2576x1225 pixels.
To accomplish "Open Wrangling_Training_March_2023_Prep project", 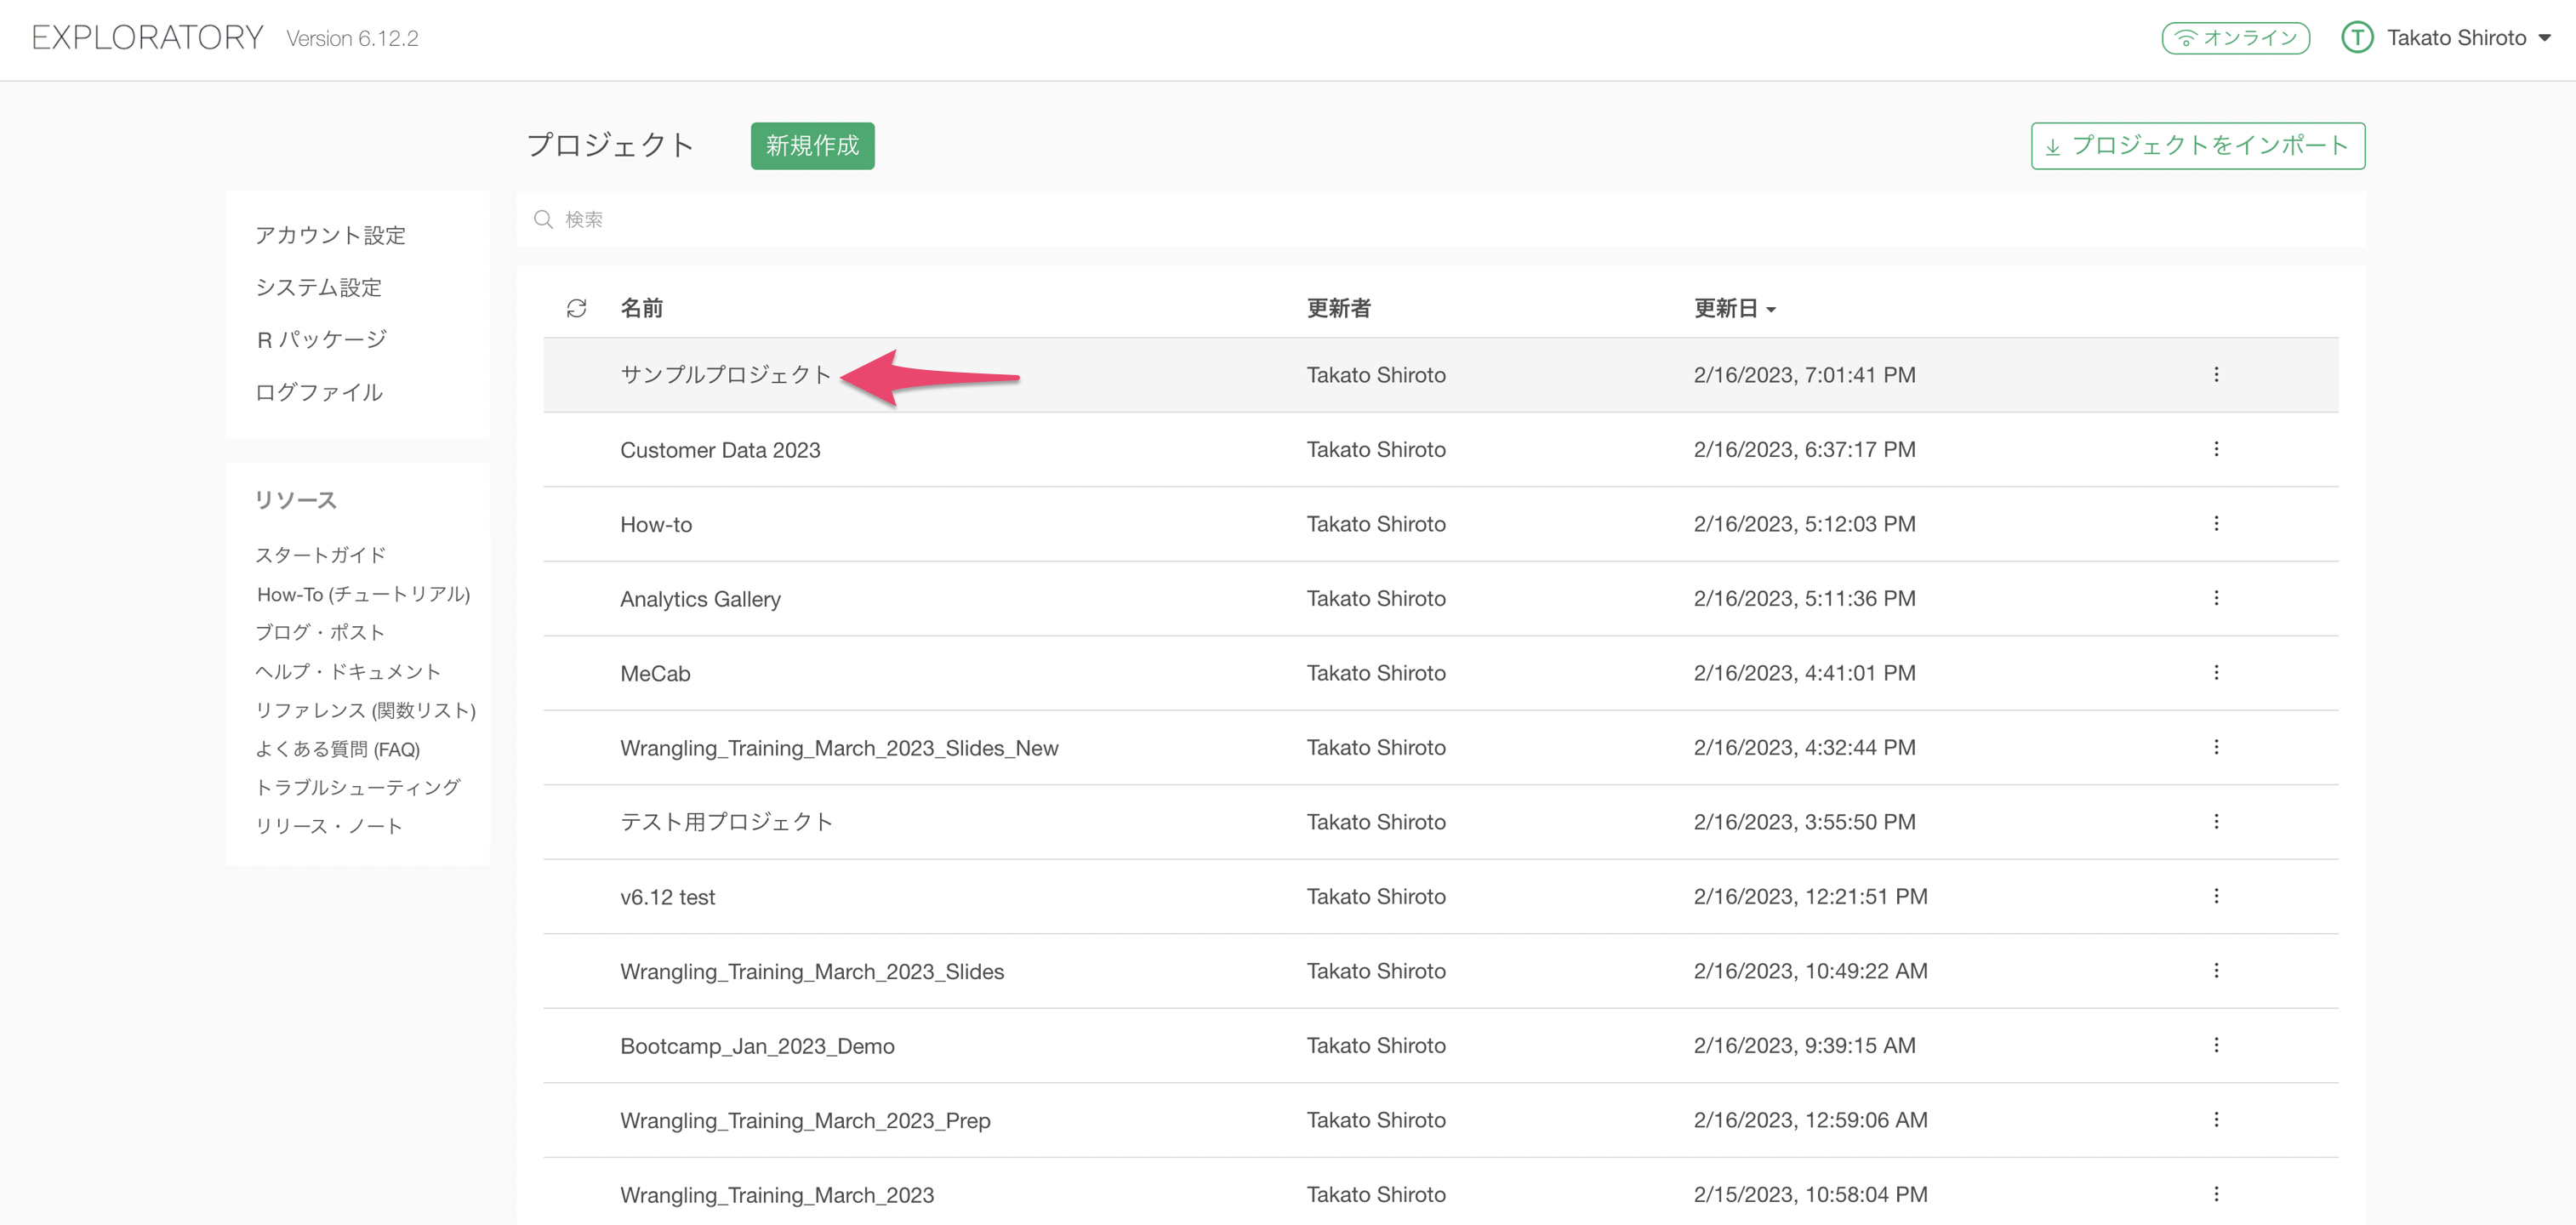I will [x=805, y=1120].
